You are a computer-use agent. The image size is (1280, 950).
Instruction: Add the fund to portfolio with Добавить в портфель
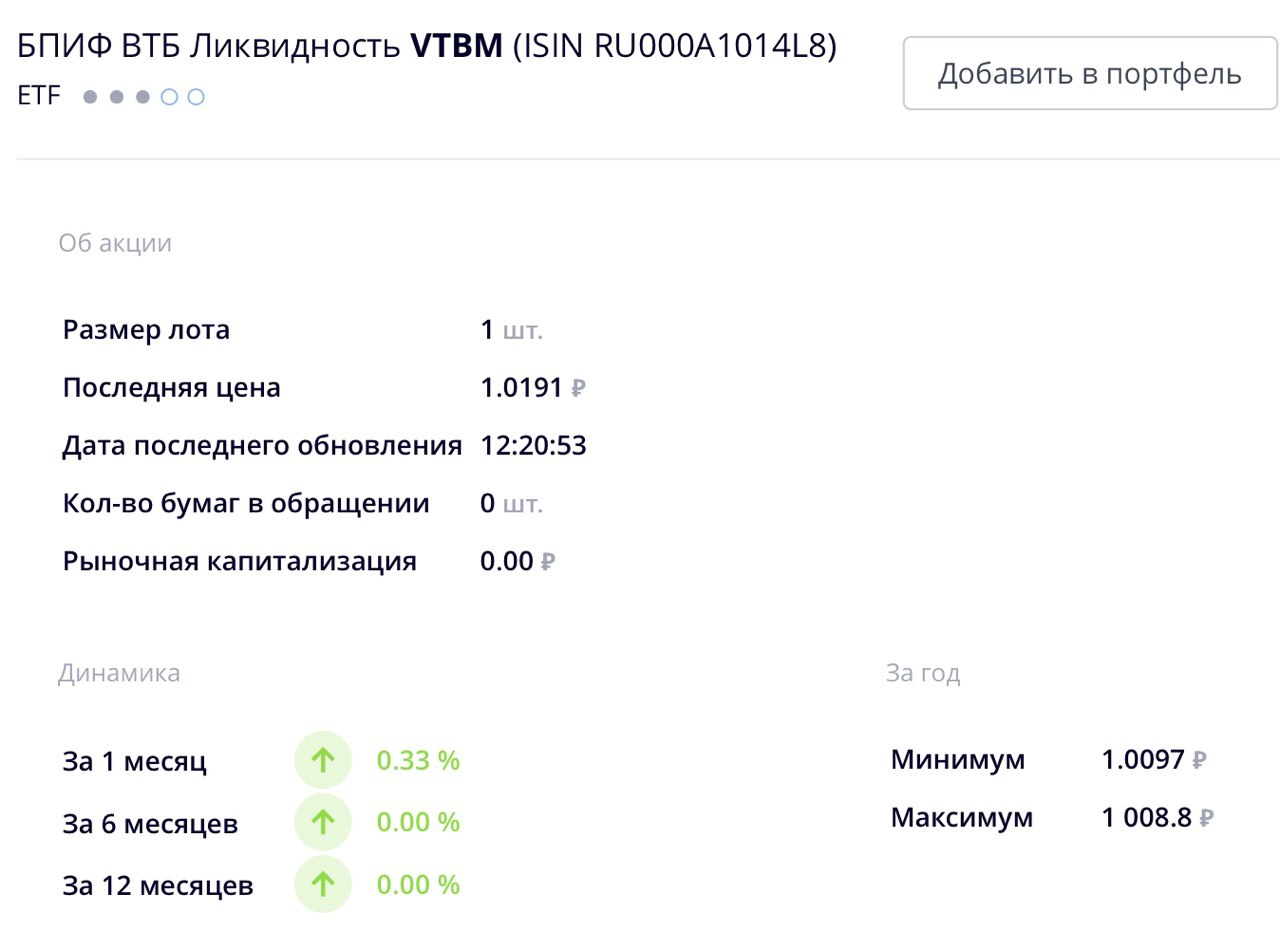pyautogui.click(x=1090, y=74)
